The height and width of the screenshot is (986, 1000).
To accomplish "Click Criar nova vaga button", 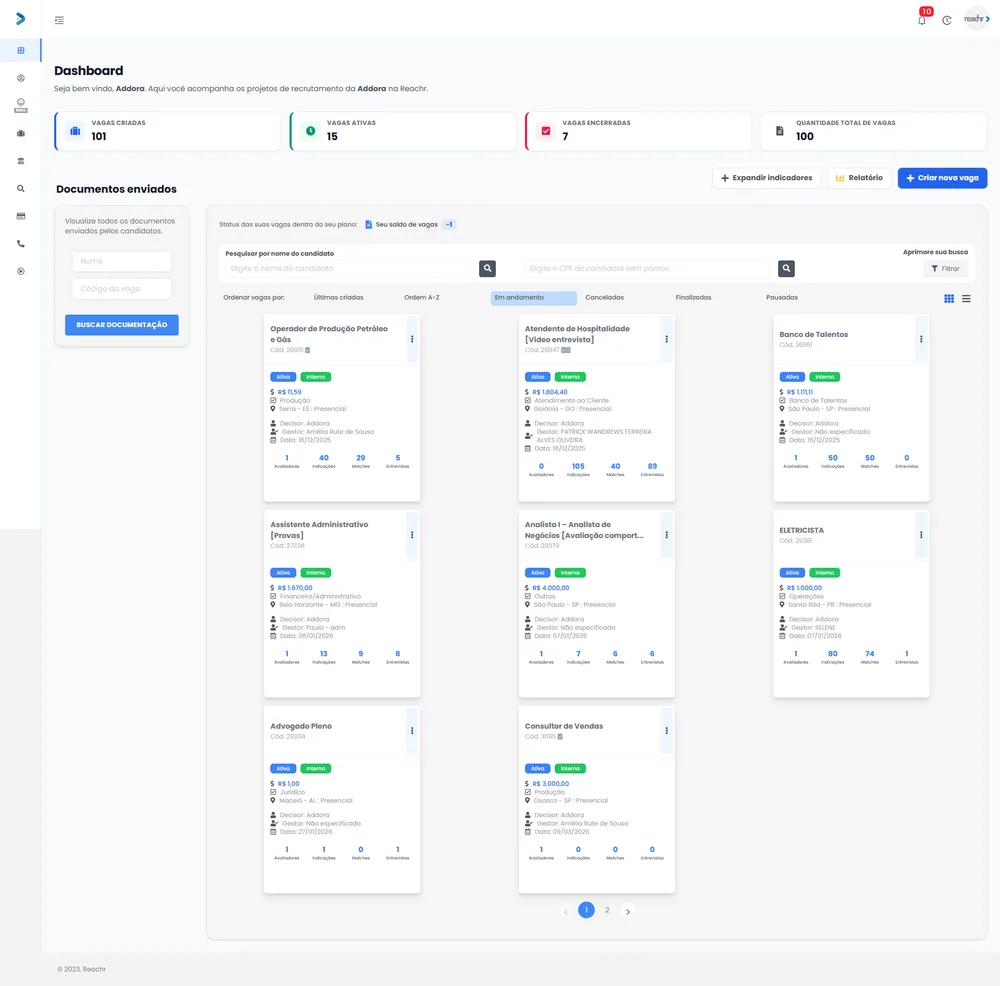I will (x=942, y=178).
